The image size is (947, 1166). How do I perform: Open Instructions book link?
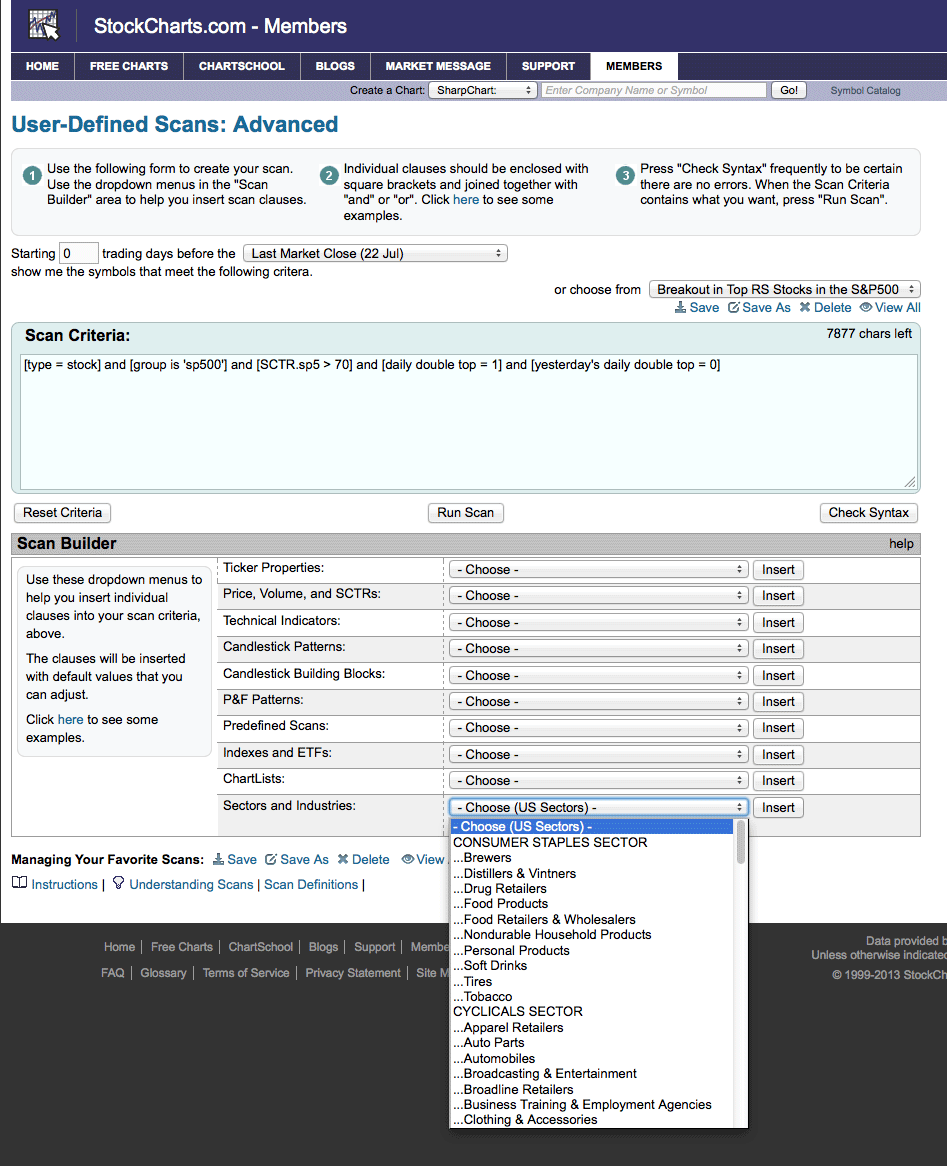click(x=55, y=884)
